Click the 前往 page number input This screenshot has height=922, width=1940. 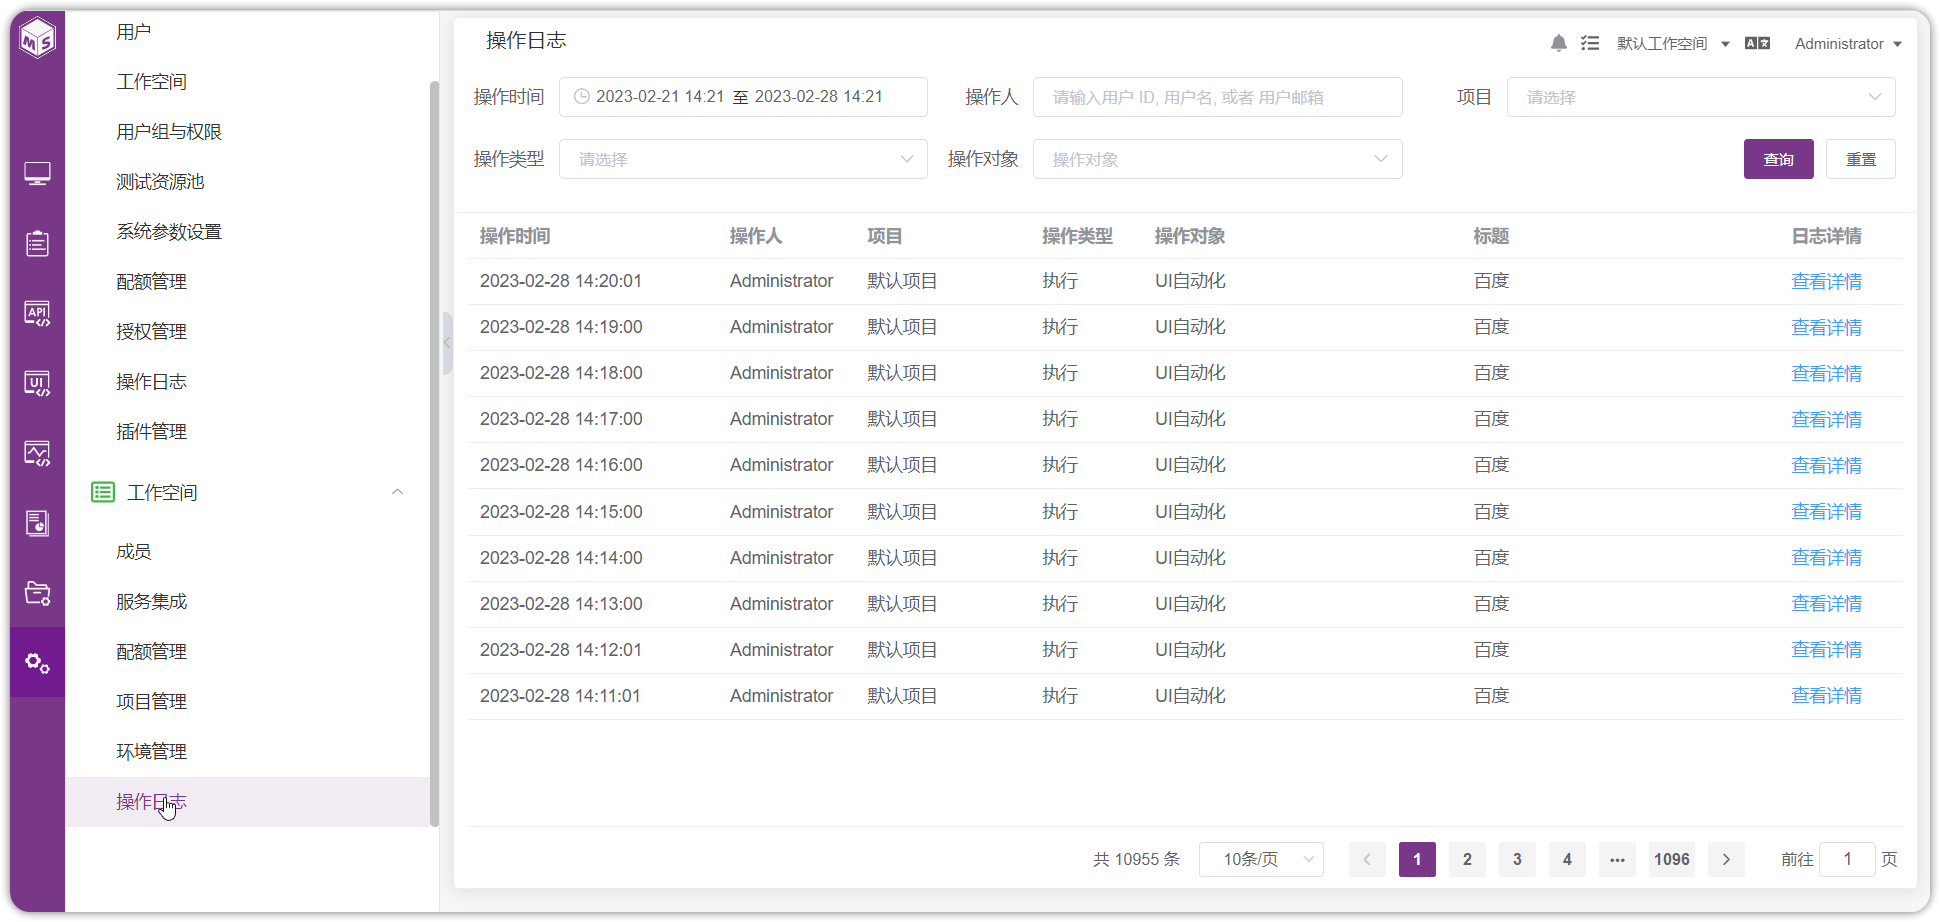pyautogui.click(x=1847, y=859)
